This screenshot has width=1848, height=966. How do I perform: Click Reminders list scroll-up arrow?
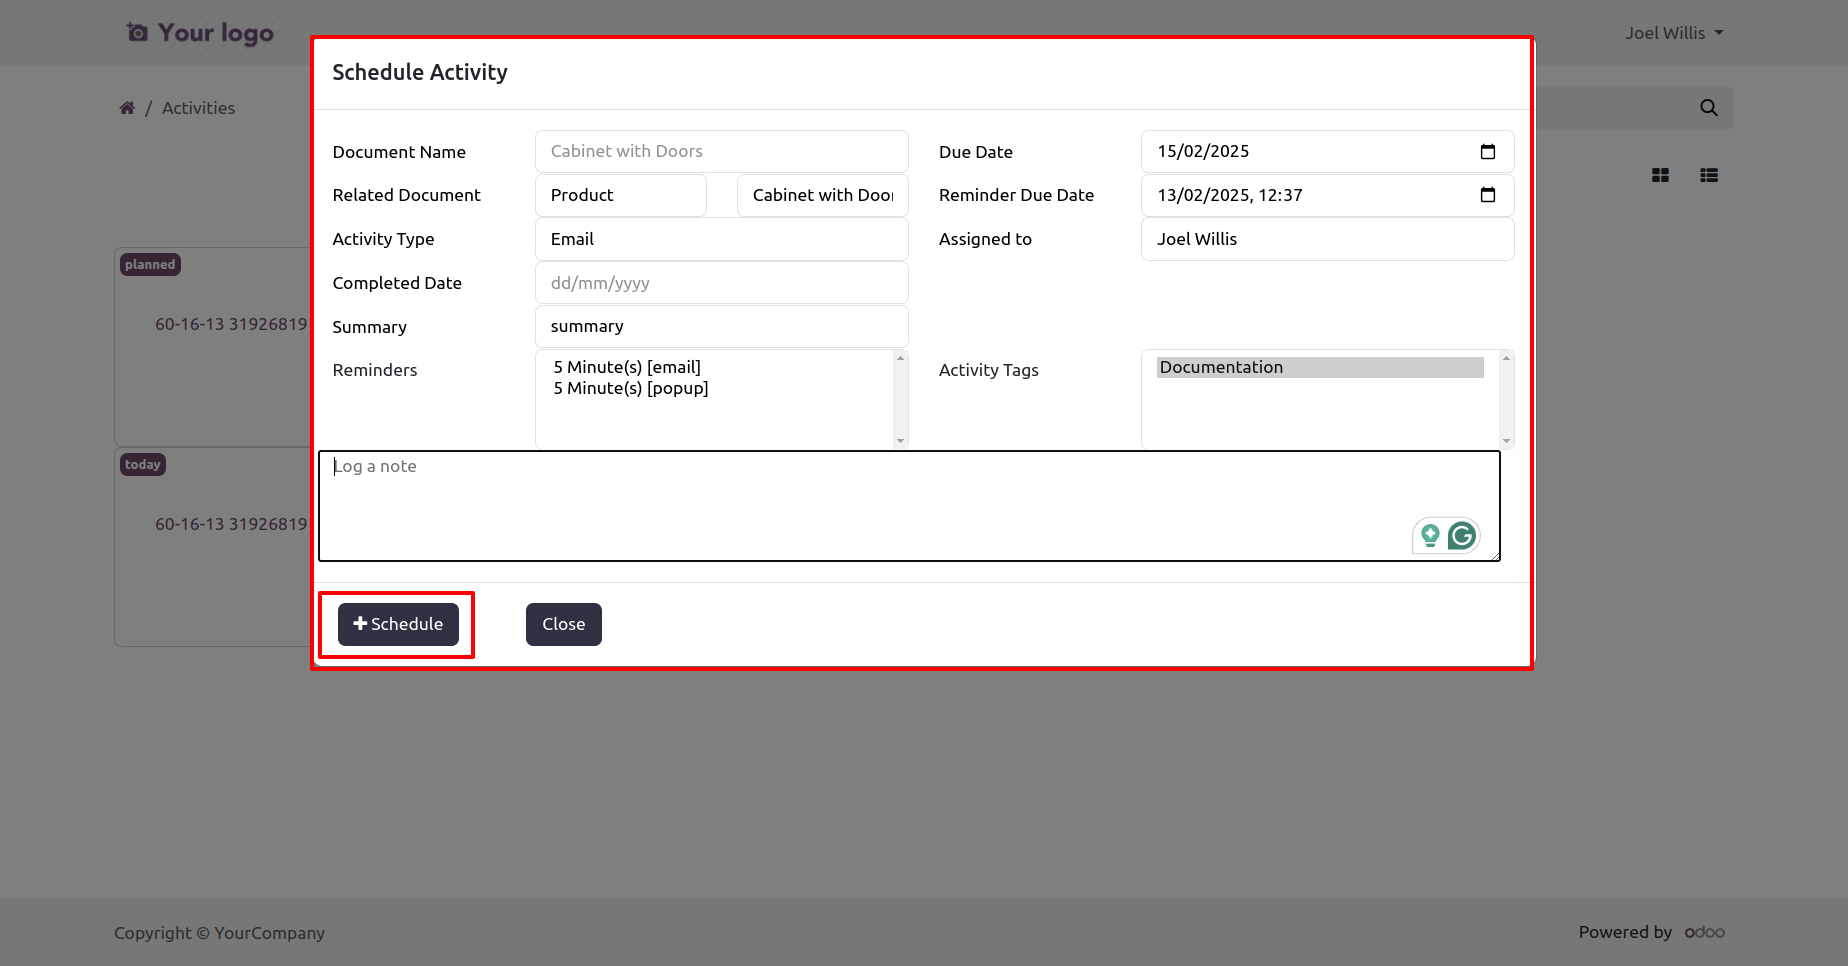[x=901, y=358]
